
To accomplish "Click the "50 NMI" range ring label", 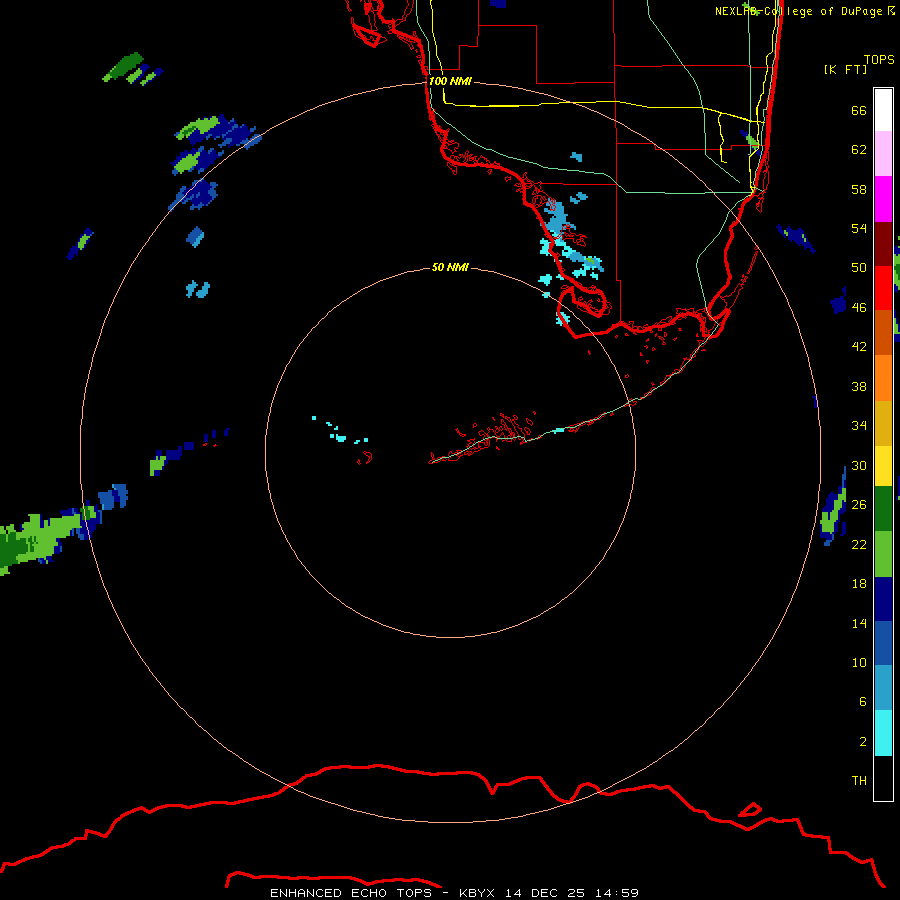I will (x=450, y=267).
